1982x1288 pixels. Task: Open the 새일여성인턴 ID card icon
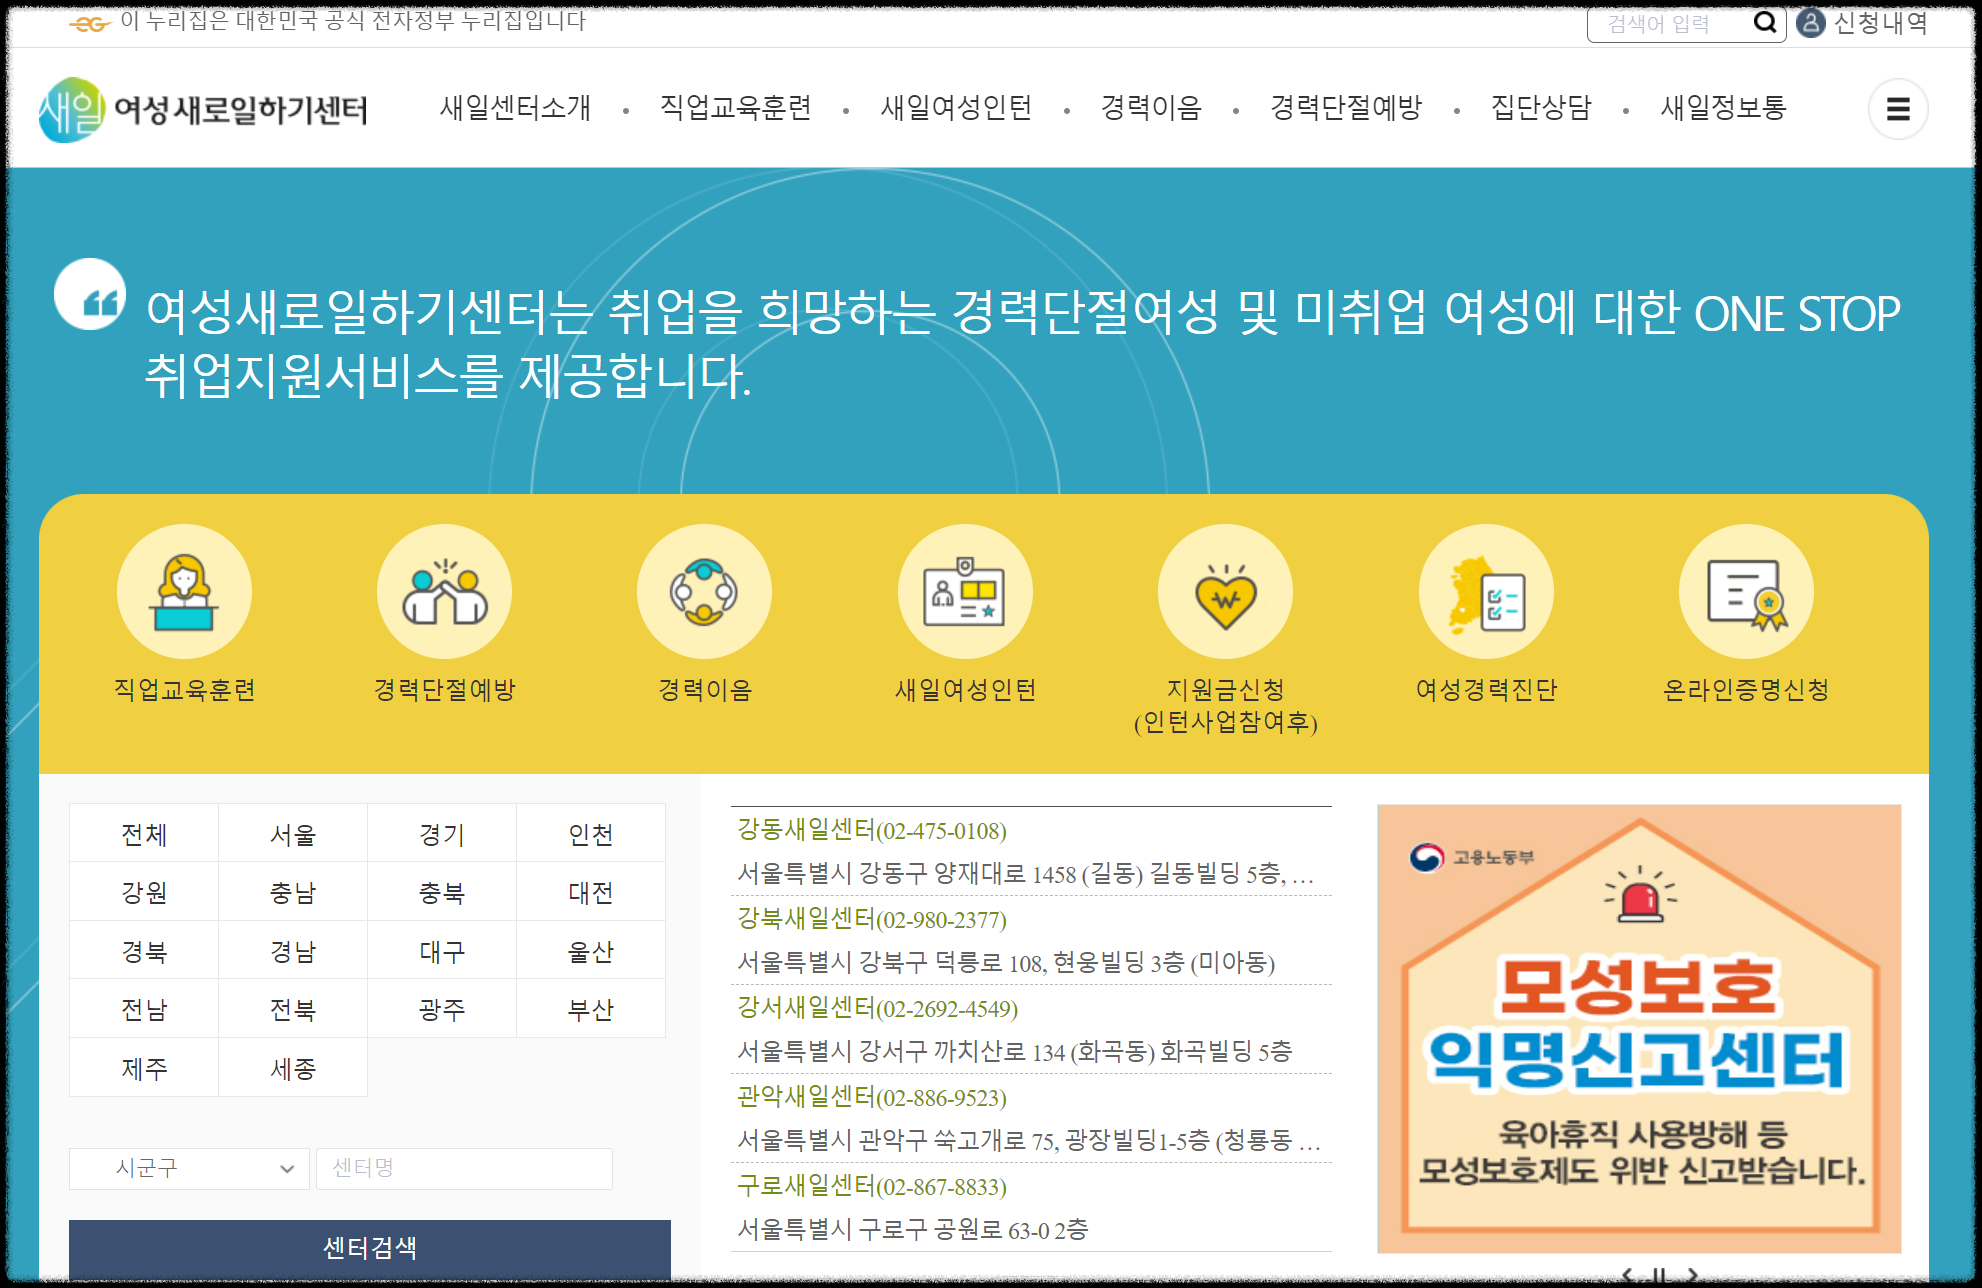point(965,592)
